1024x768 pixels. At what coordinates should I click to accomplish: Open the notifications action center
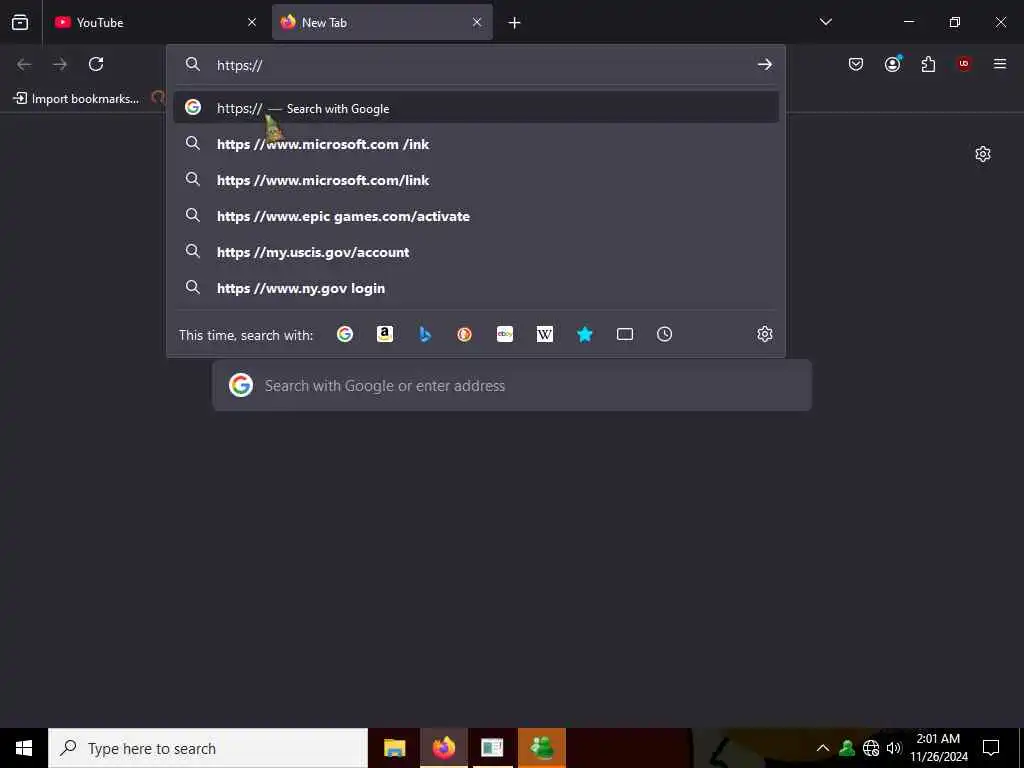(x=991, y=748)
